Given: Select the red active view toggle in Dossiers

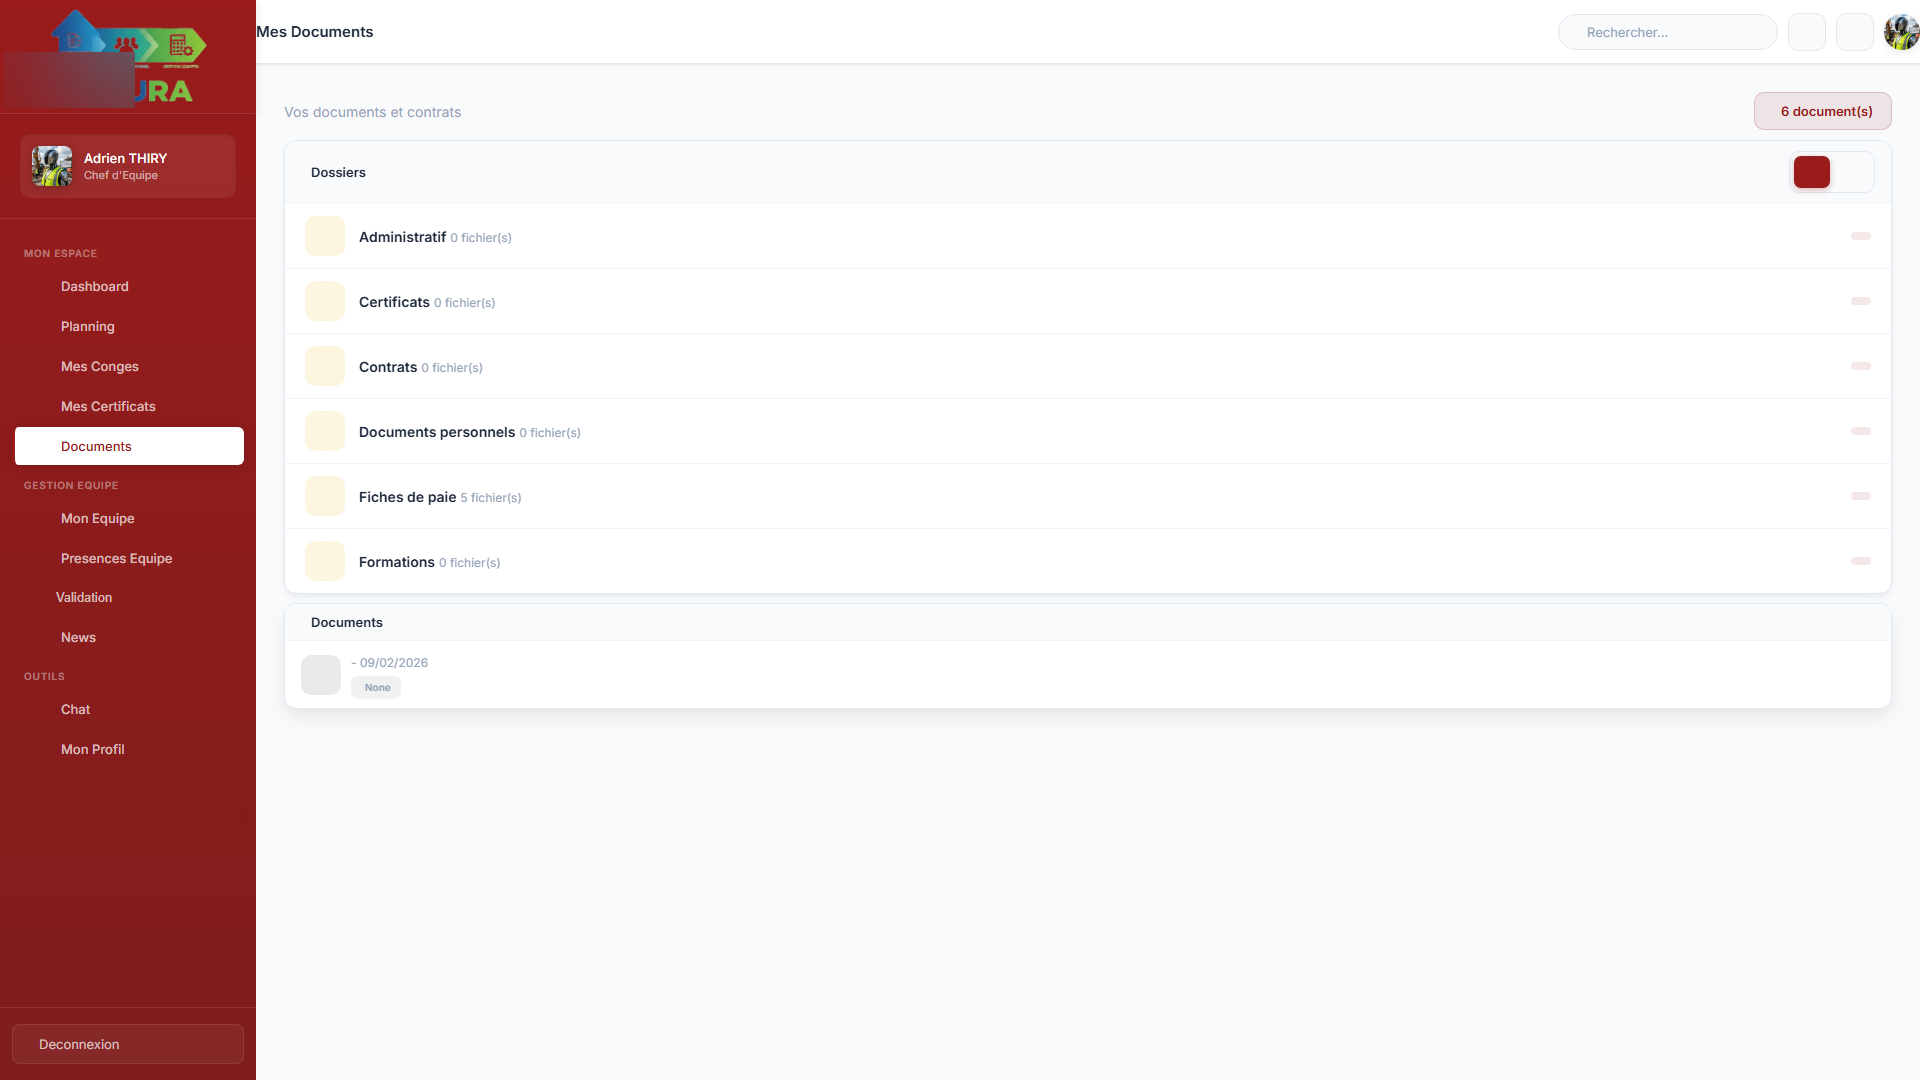Looking at the screenshot, I should (1811, 172).
